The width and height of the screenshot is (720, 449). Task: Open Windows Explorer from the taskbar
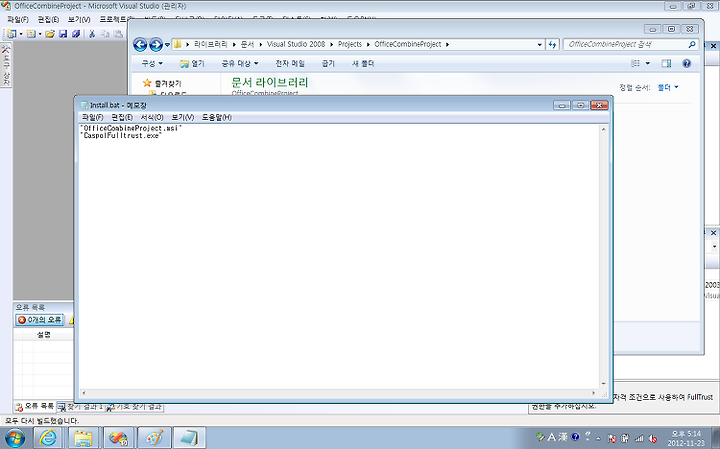[83, 438]
